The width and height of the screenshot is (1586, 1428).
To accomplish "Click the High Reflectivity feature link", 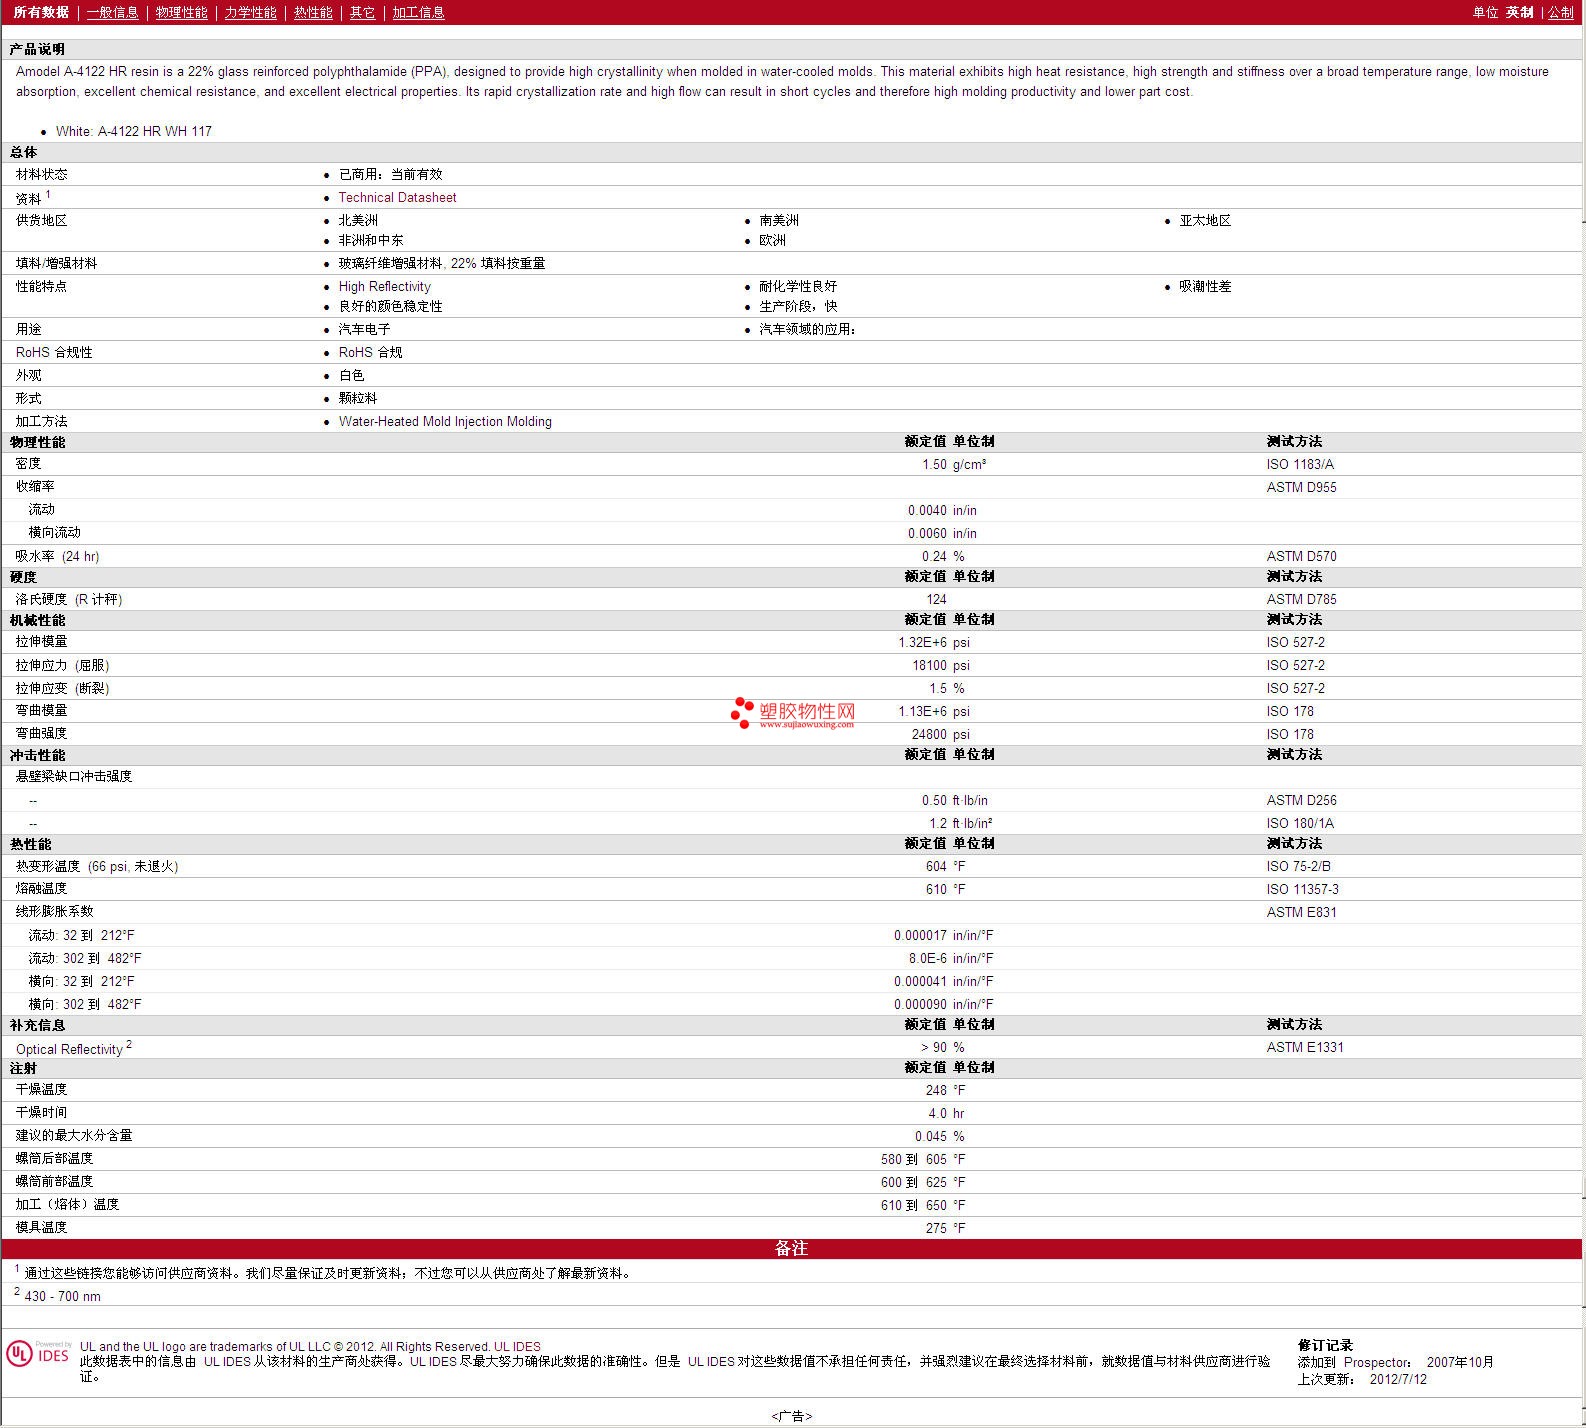I will (384, 286).
